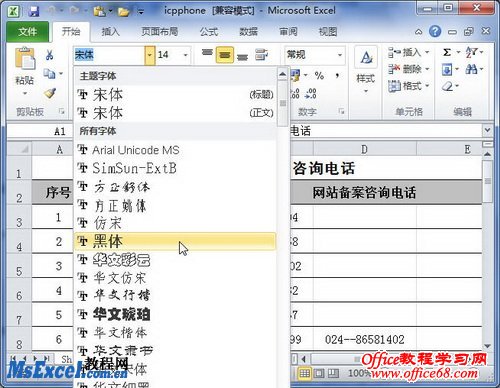Click the Open folder icon in quick access toolbar
Viewport: 500px width, 388px height.
[x=123, y=12]
